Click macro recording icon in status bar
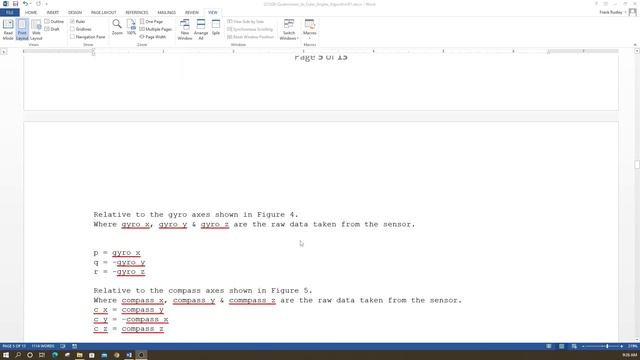640x360 pixels. pyautogui.click(x=74, y=346)
